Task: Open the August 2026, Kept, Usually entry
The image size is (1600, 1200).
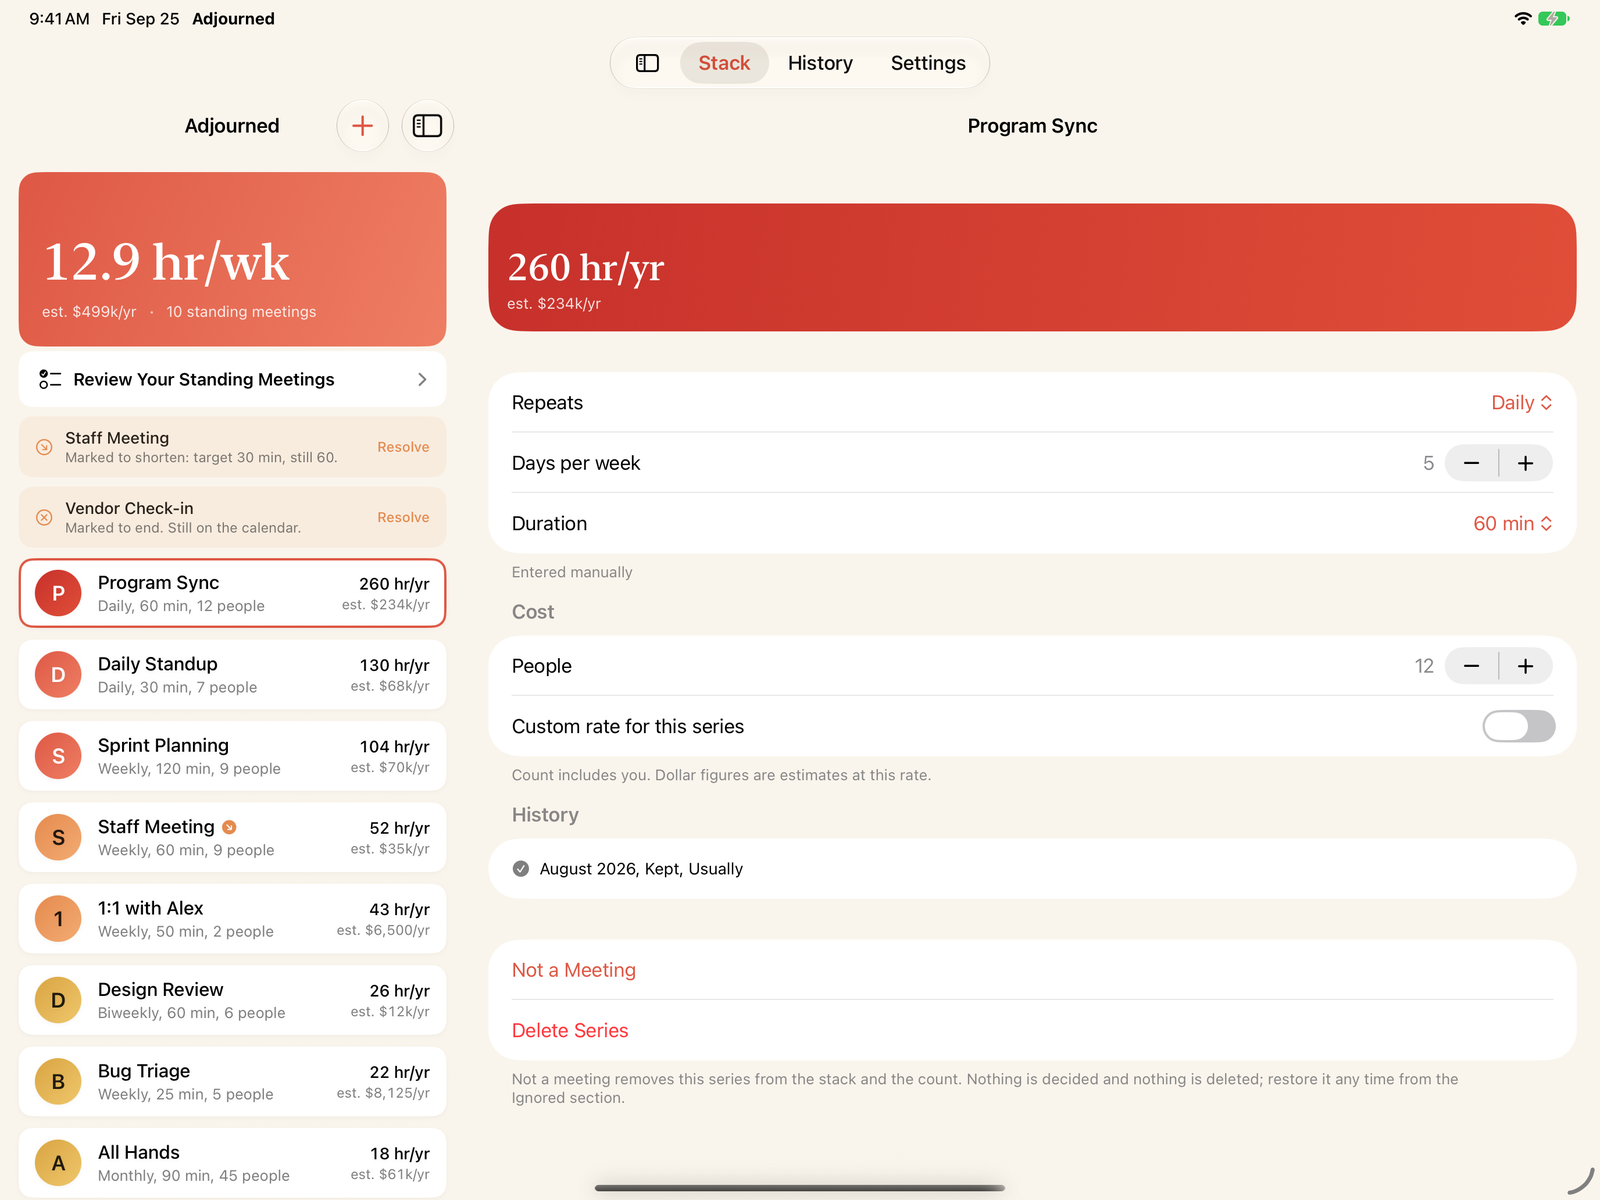Action: coord(1032,869)
